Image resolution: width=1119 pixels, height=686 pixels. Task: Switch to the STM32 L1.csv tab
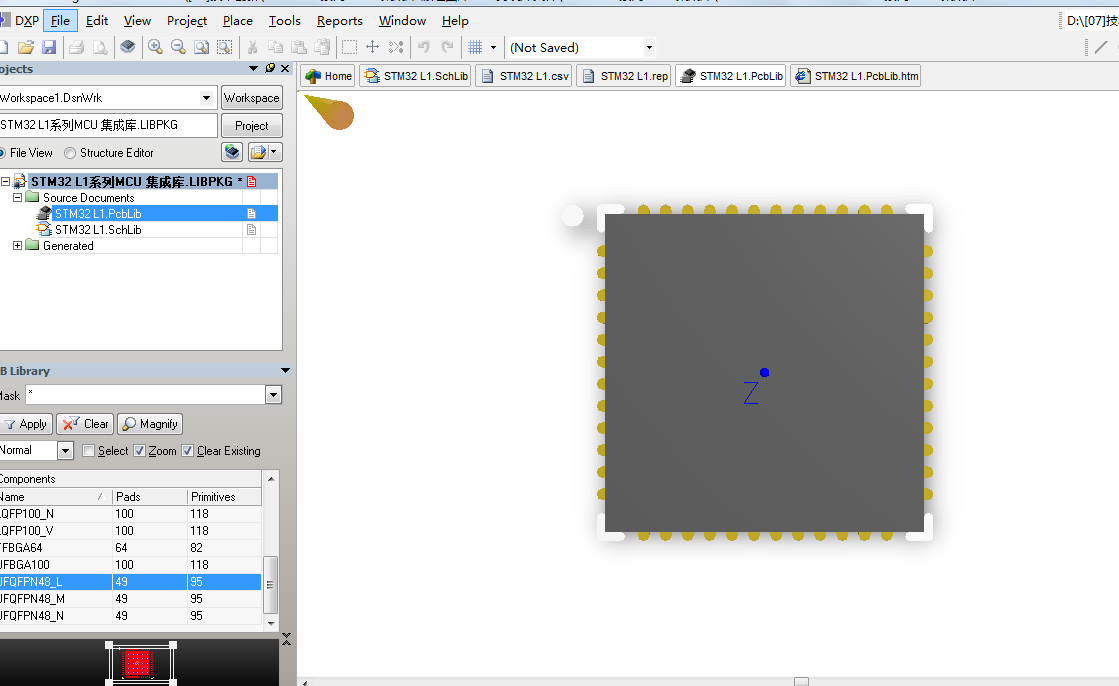[524, 76]
